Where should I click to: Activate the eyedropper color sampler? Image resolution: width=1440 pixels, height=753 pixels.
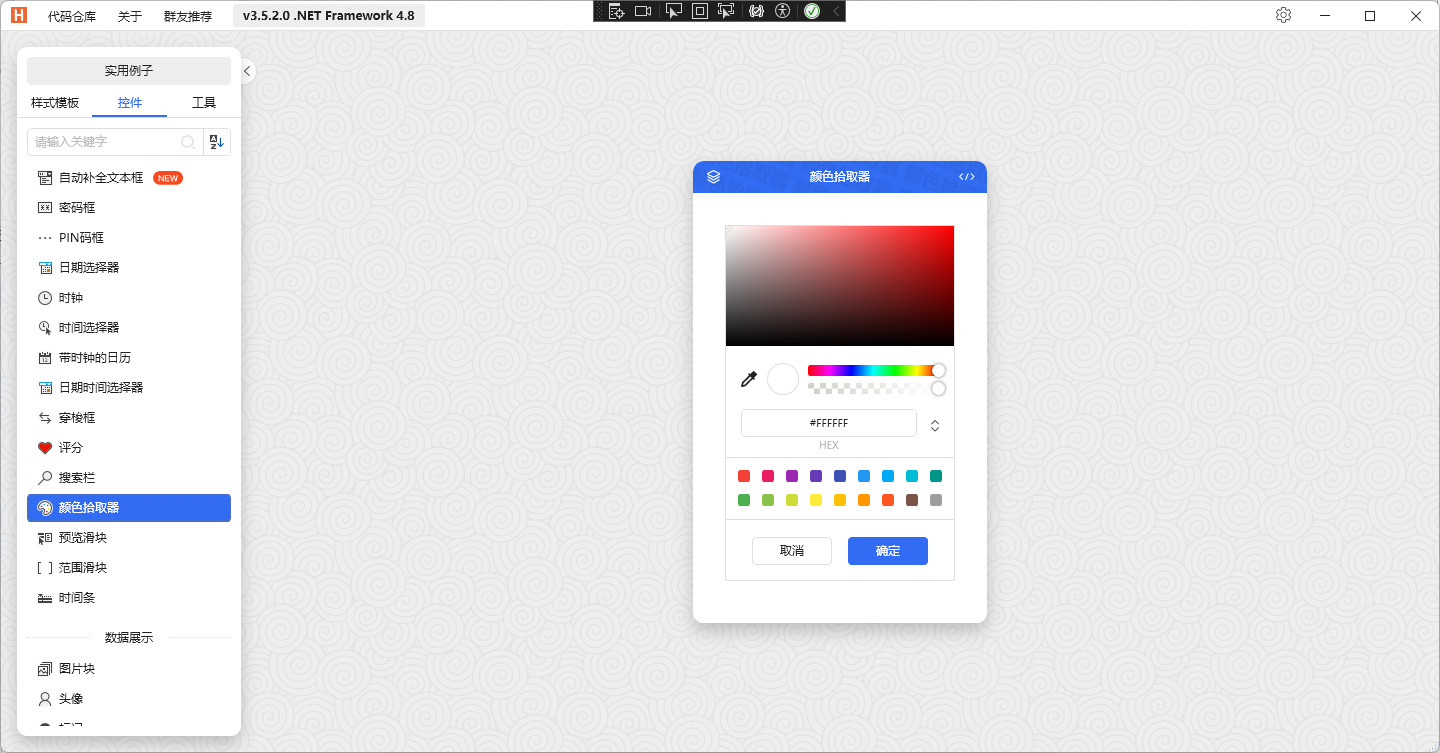(748, 379)
